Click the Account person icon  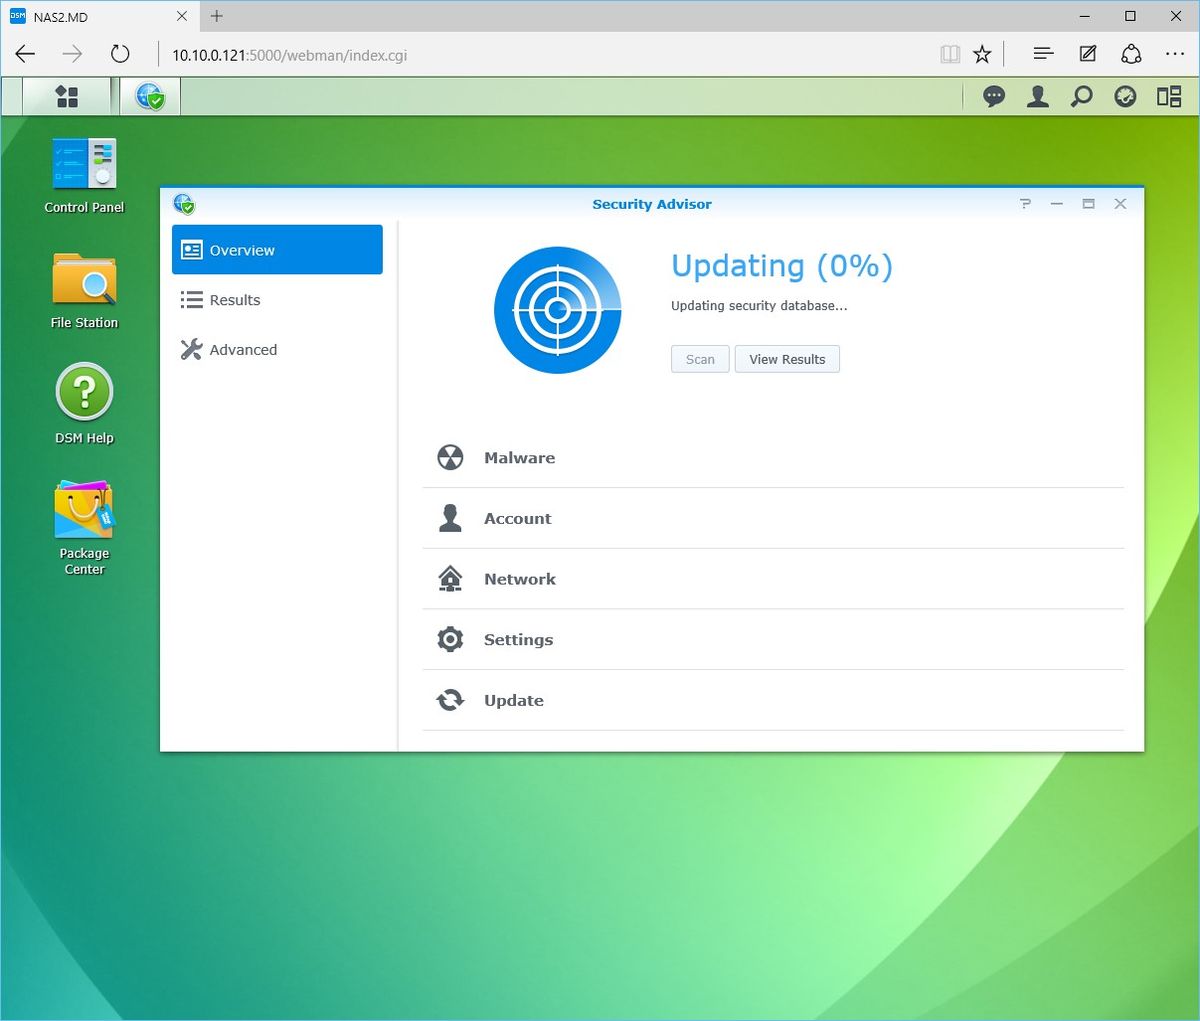pyautogui.click(x=450, y=518)
